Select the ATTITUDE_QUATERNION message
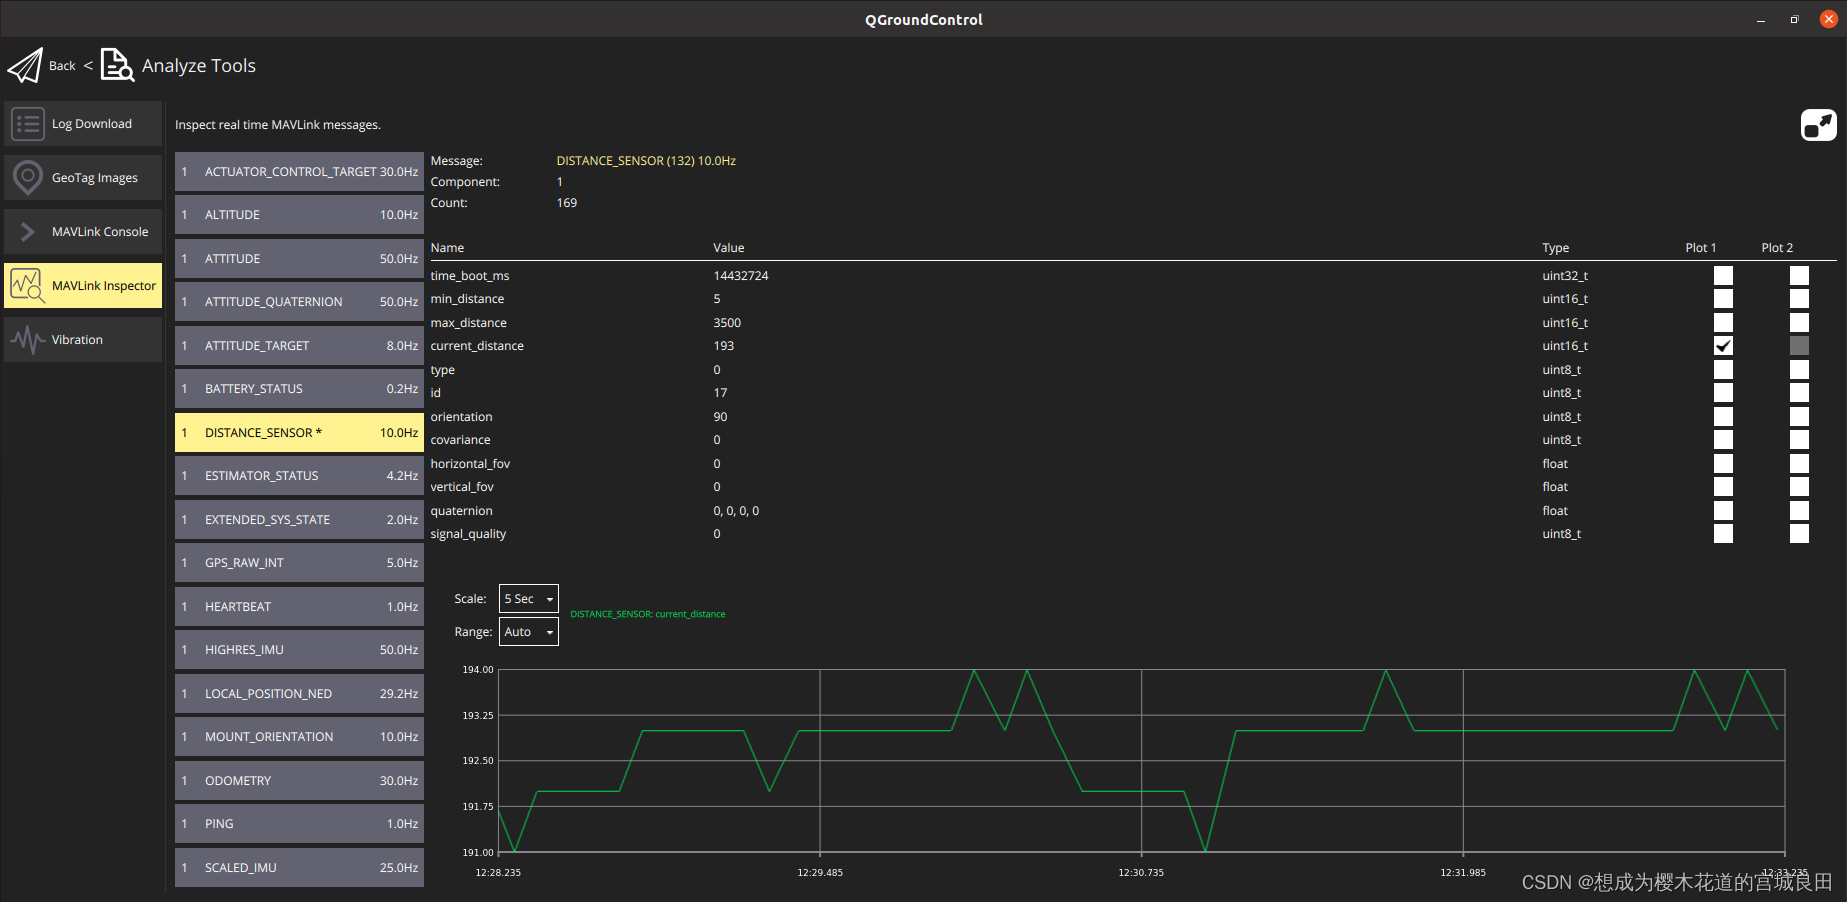1847x902 pixels. [299, 302]
